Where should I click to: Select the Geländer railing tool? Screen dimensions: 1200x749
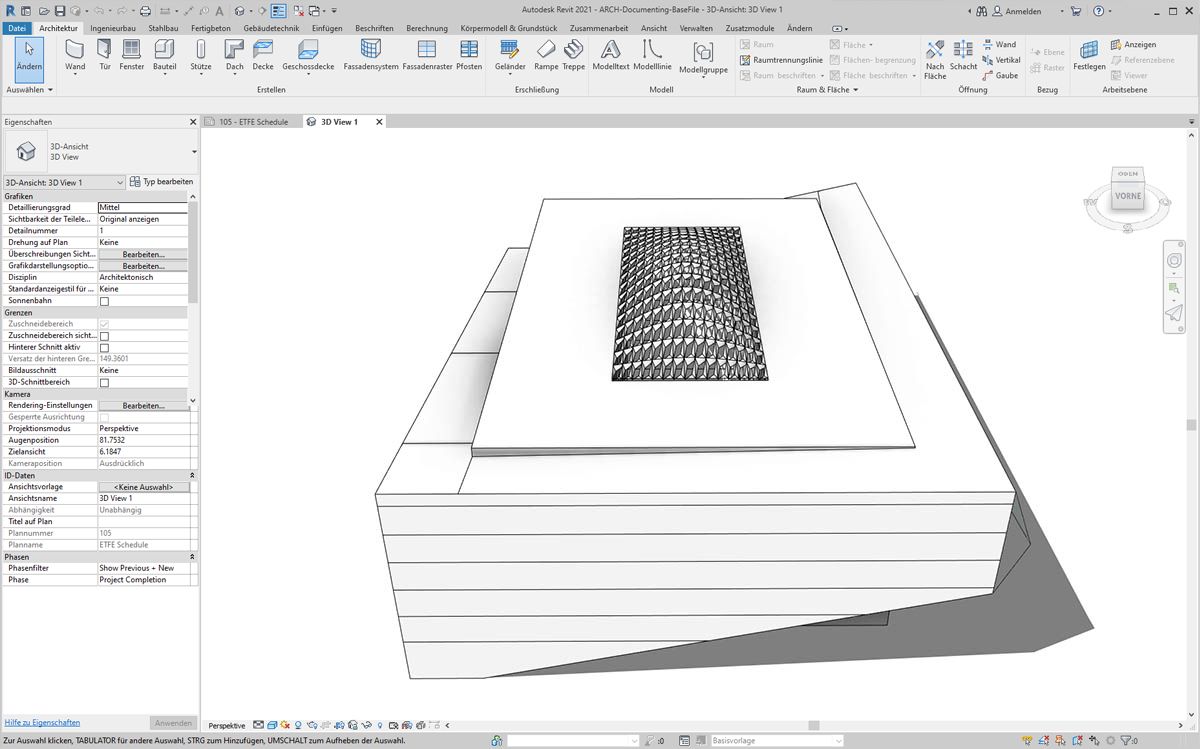510,57
